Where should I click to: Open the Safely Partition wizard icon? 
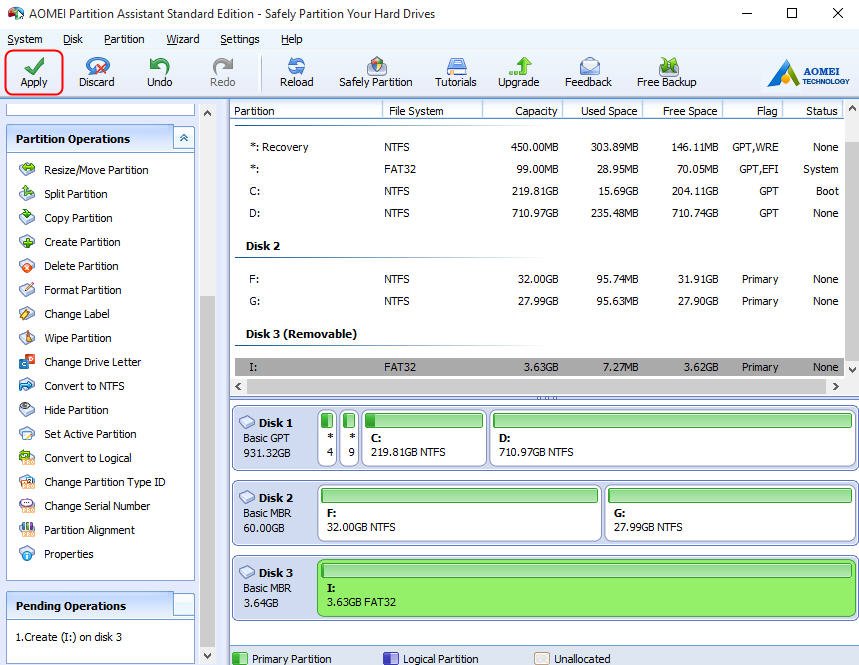tap(375, 72)
